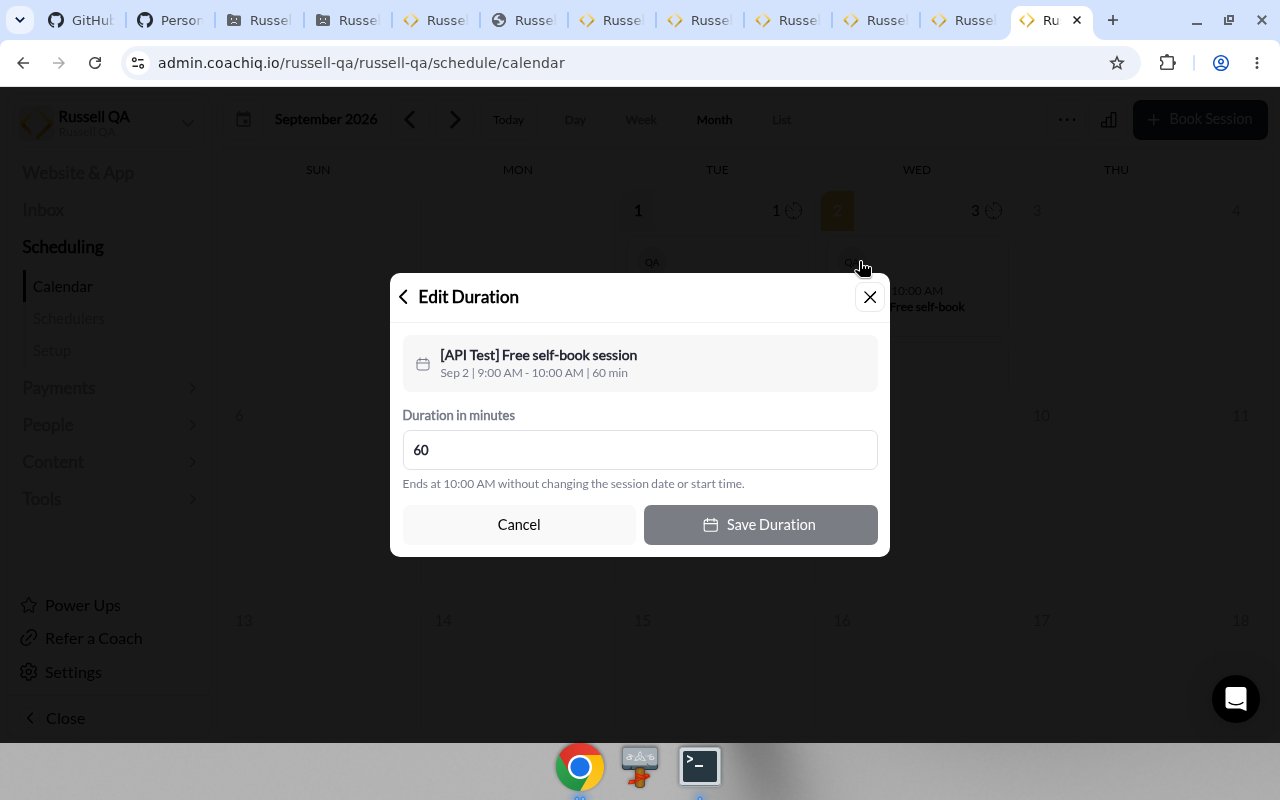This screenshot has height=800, width=1280.
Task: Expand the Payments section
Action: click(110, 388)
